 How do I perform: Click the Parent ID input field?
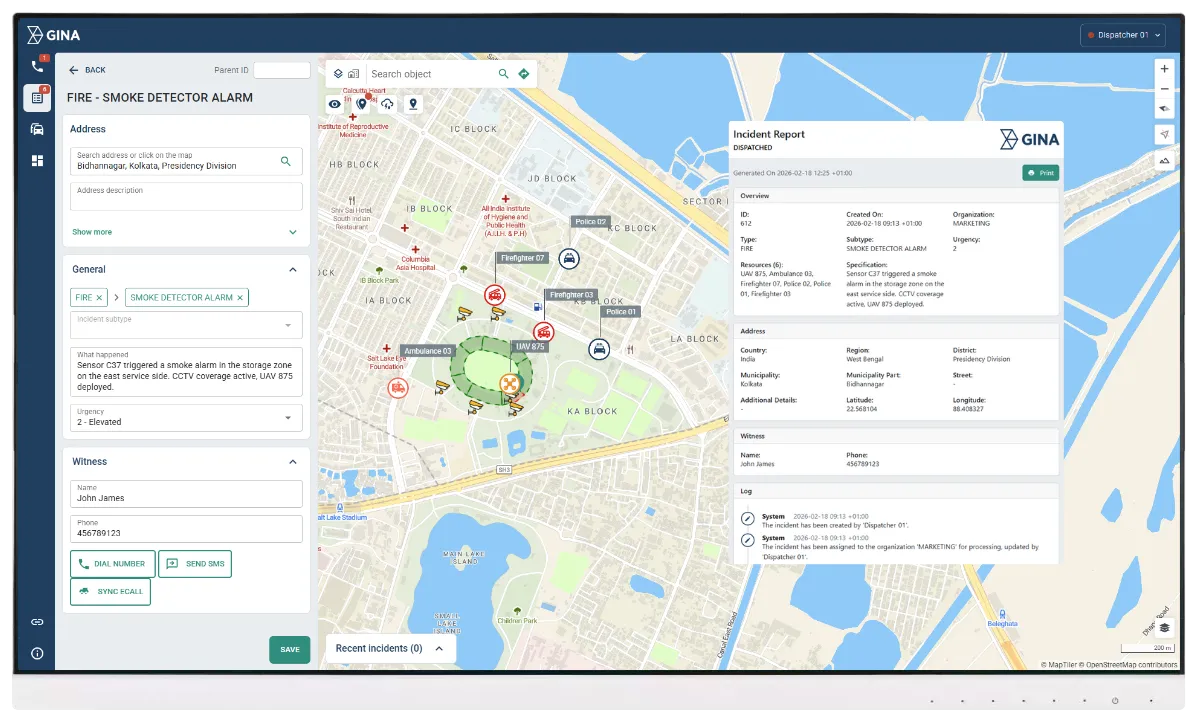click(281, 70)
